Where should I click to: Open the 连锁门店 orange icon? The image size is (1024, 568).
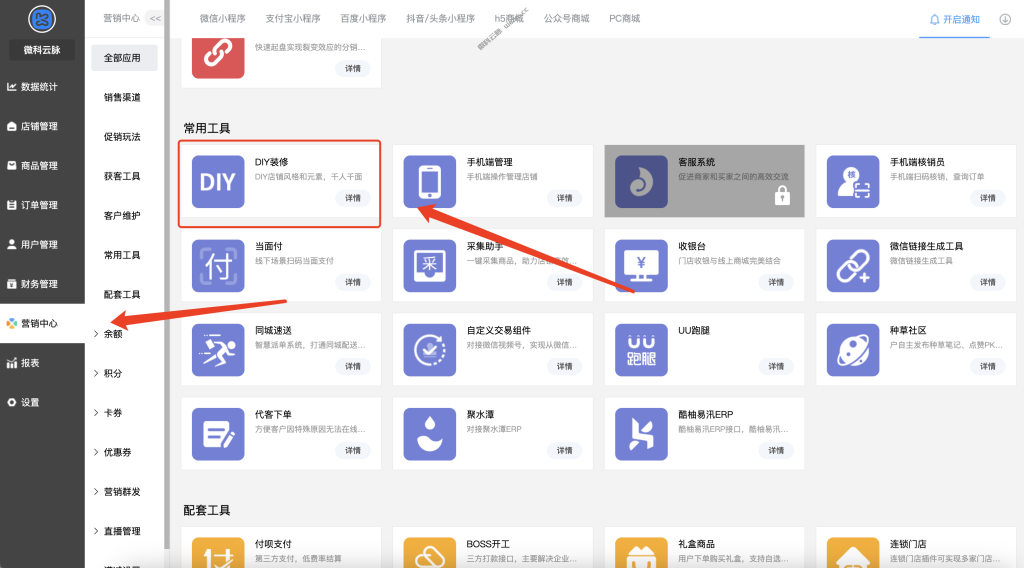853,553
